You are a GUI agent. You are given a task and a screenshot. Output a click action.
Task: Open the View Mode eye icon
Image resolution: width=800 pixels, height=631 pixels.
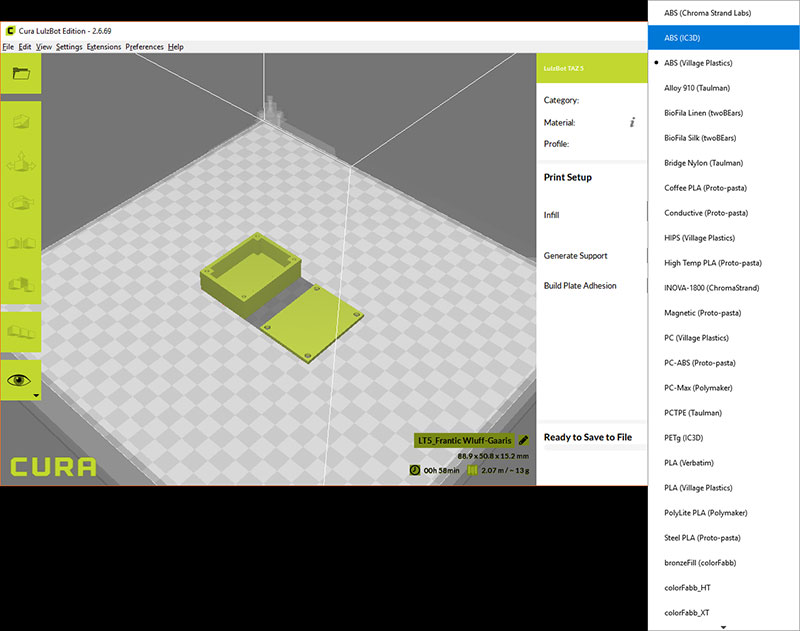(20, 377)
